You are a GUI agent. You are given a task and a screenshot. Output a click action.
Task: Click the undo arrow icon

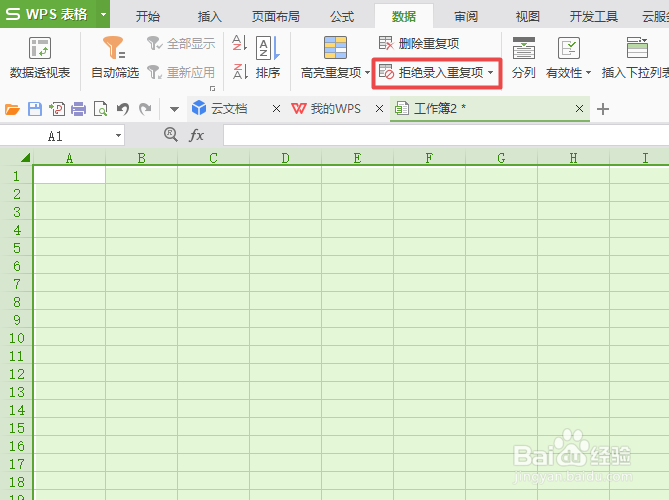(x=123, y=109)
